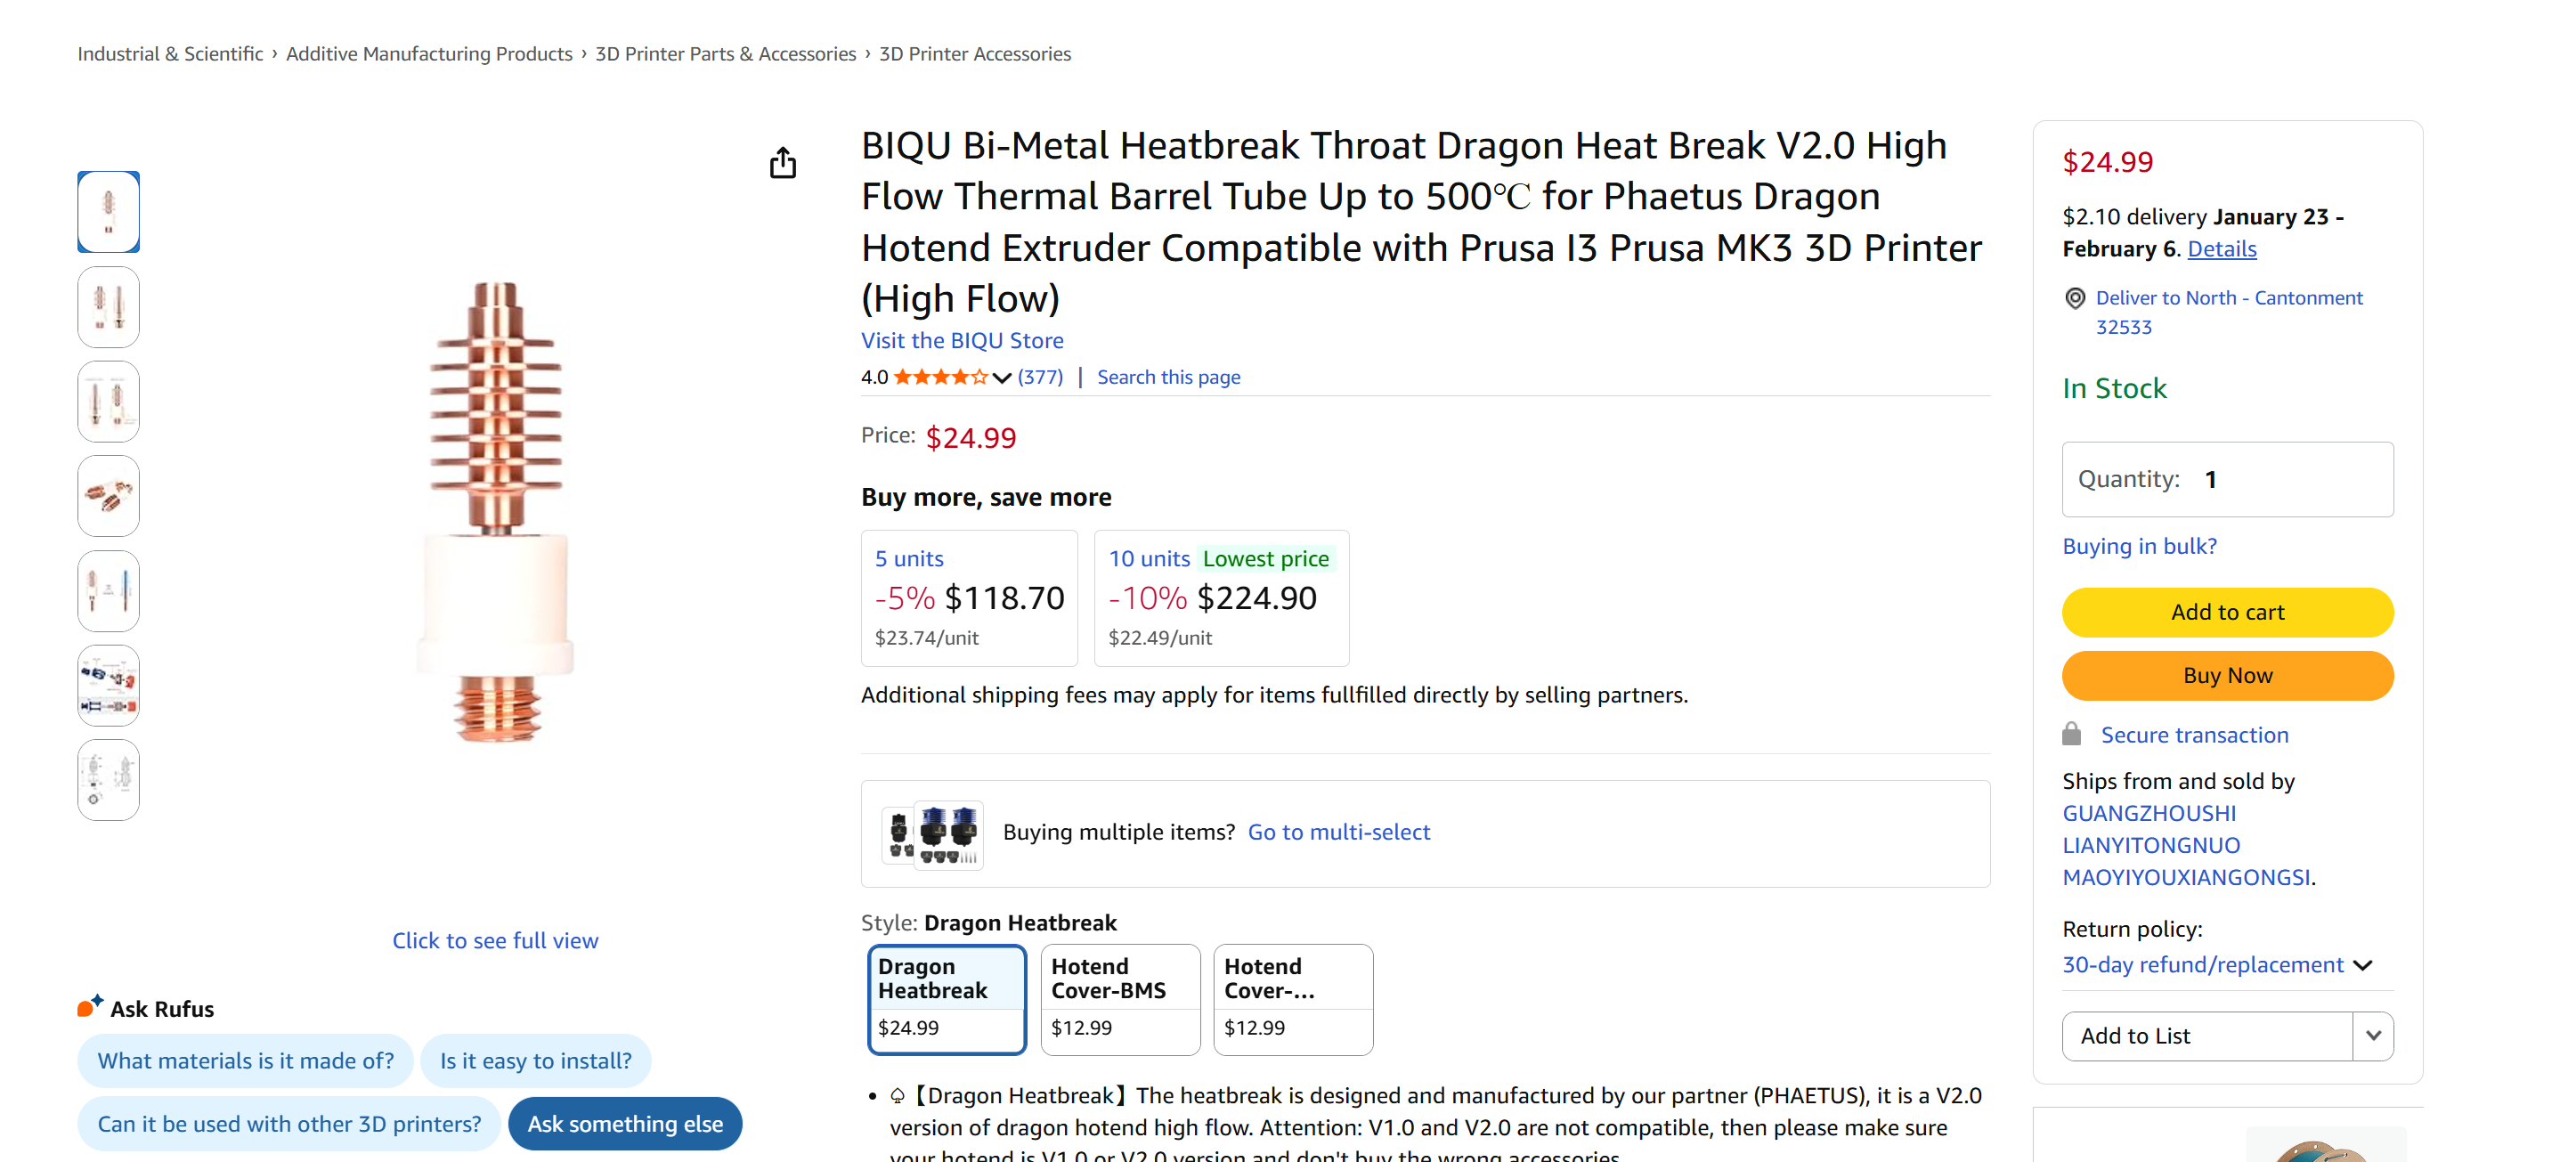Click the Add to cart button
The height and width of the screenshot is (1162, 2576).
[2226, 612]
